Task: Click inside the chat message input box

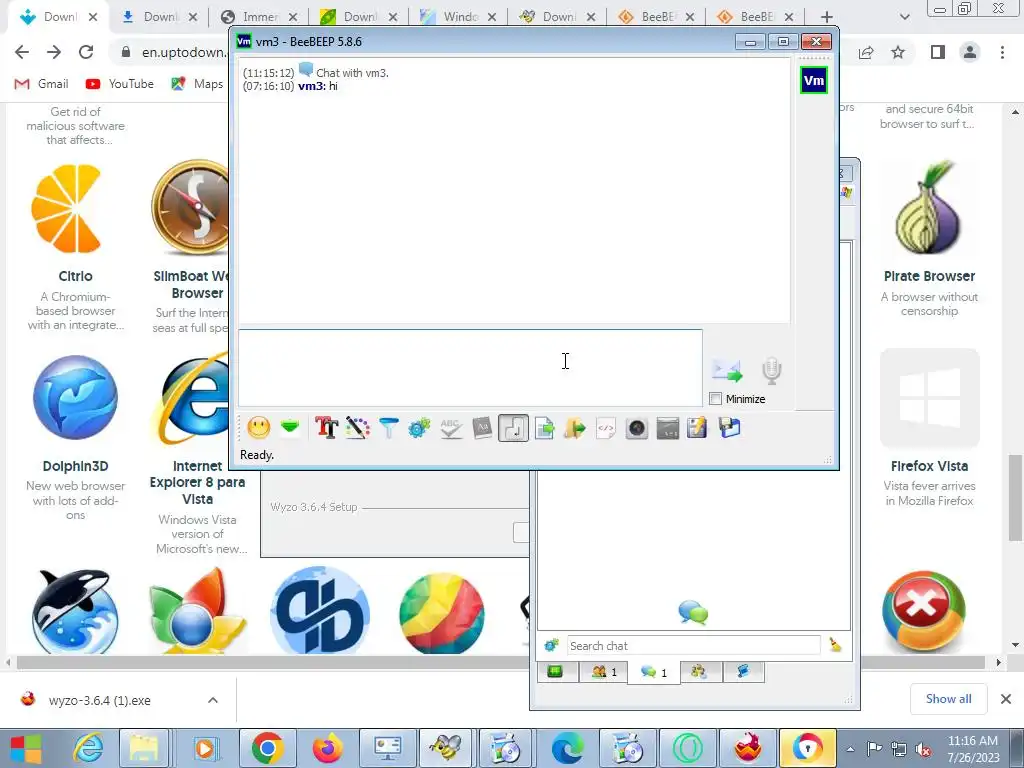Action: (x=470, y=368)
